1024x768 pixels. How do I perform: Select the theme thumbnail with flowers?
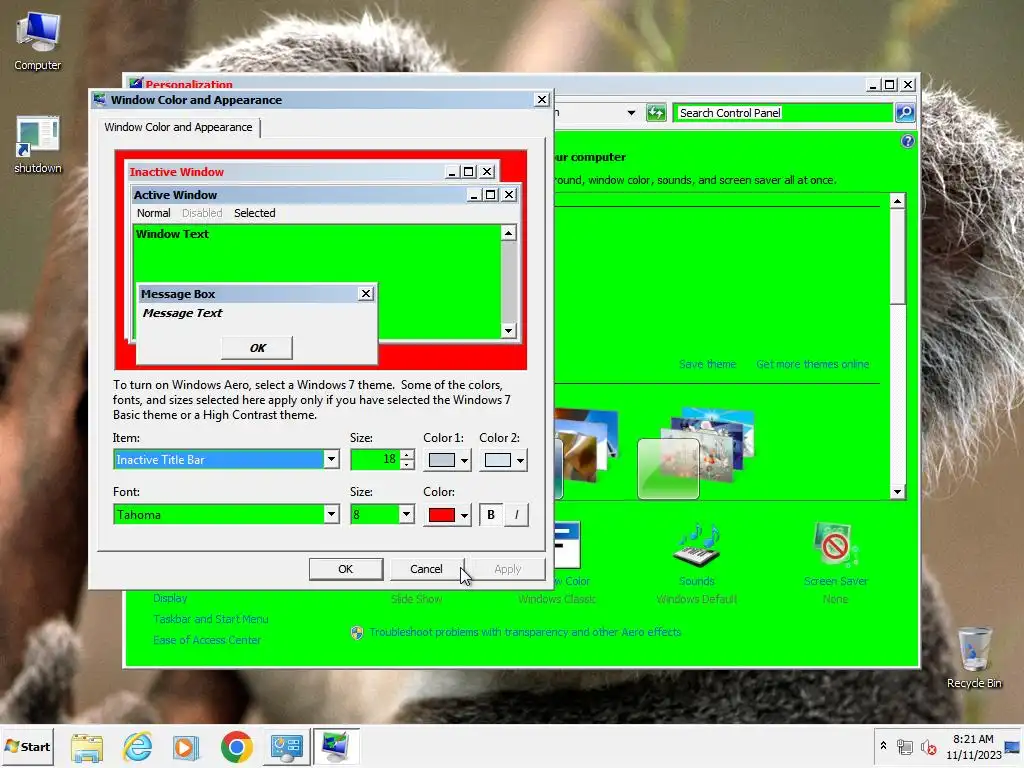696,453
